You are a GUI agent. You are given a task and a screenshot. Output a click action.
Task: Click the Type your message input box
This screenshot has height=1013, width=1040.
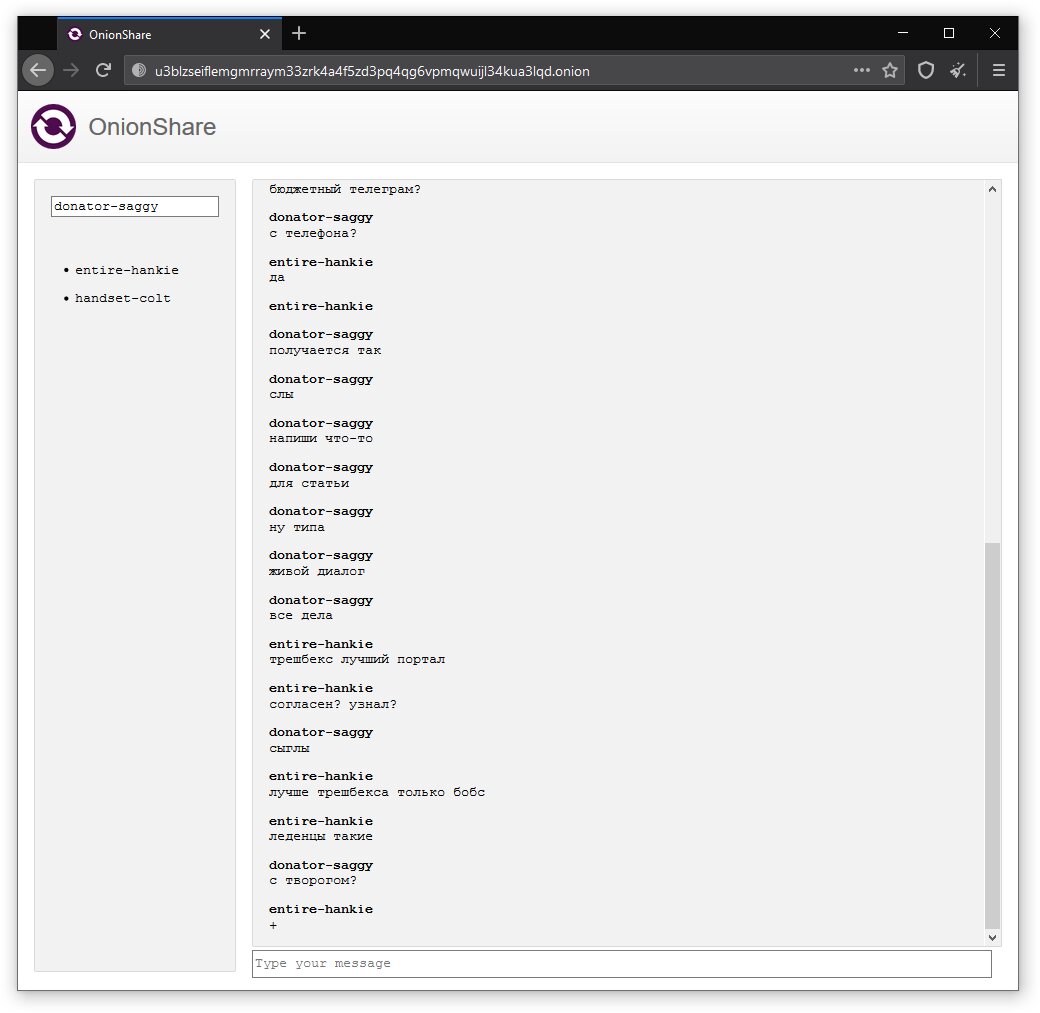tap(621, 963)
